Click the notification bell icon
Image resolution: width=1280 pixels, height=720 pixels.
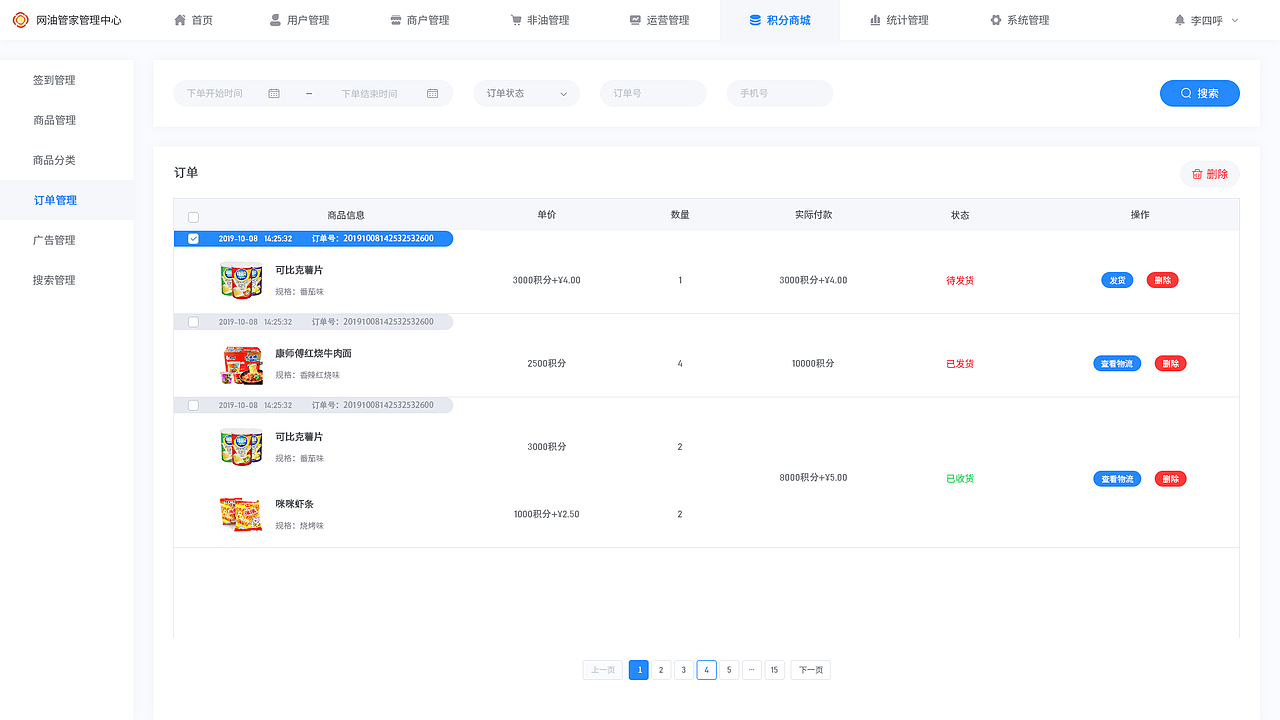[x=1180, y=20]
